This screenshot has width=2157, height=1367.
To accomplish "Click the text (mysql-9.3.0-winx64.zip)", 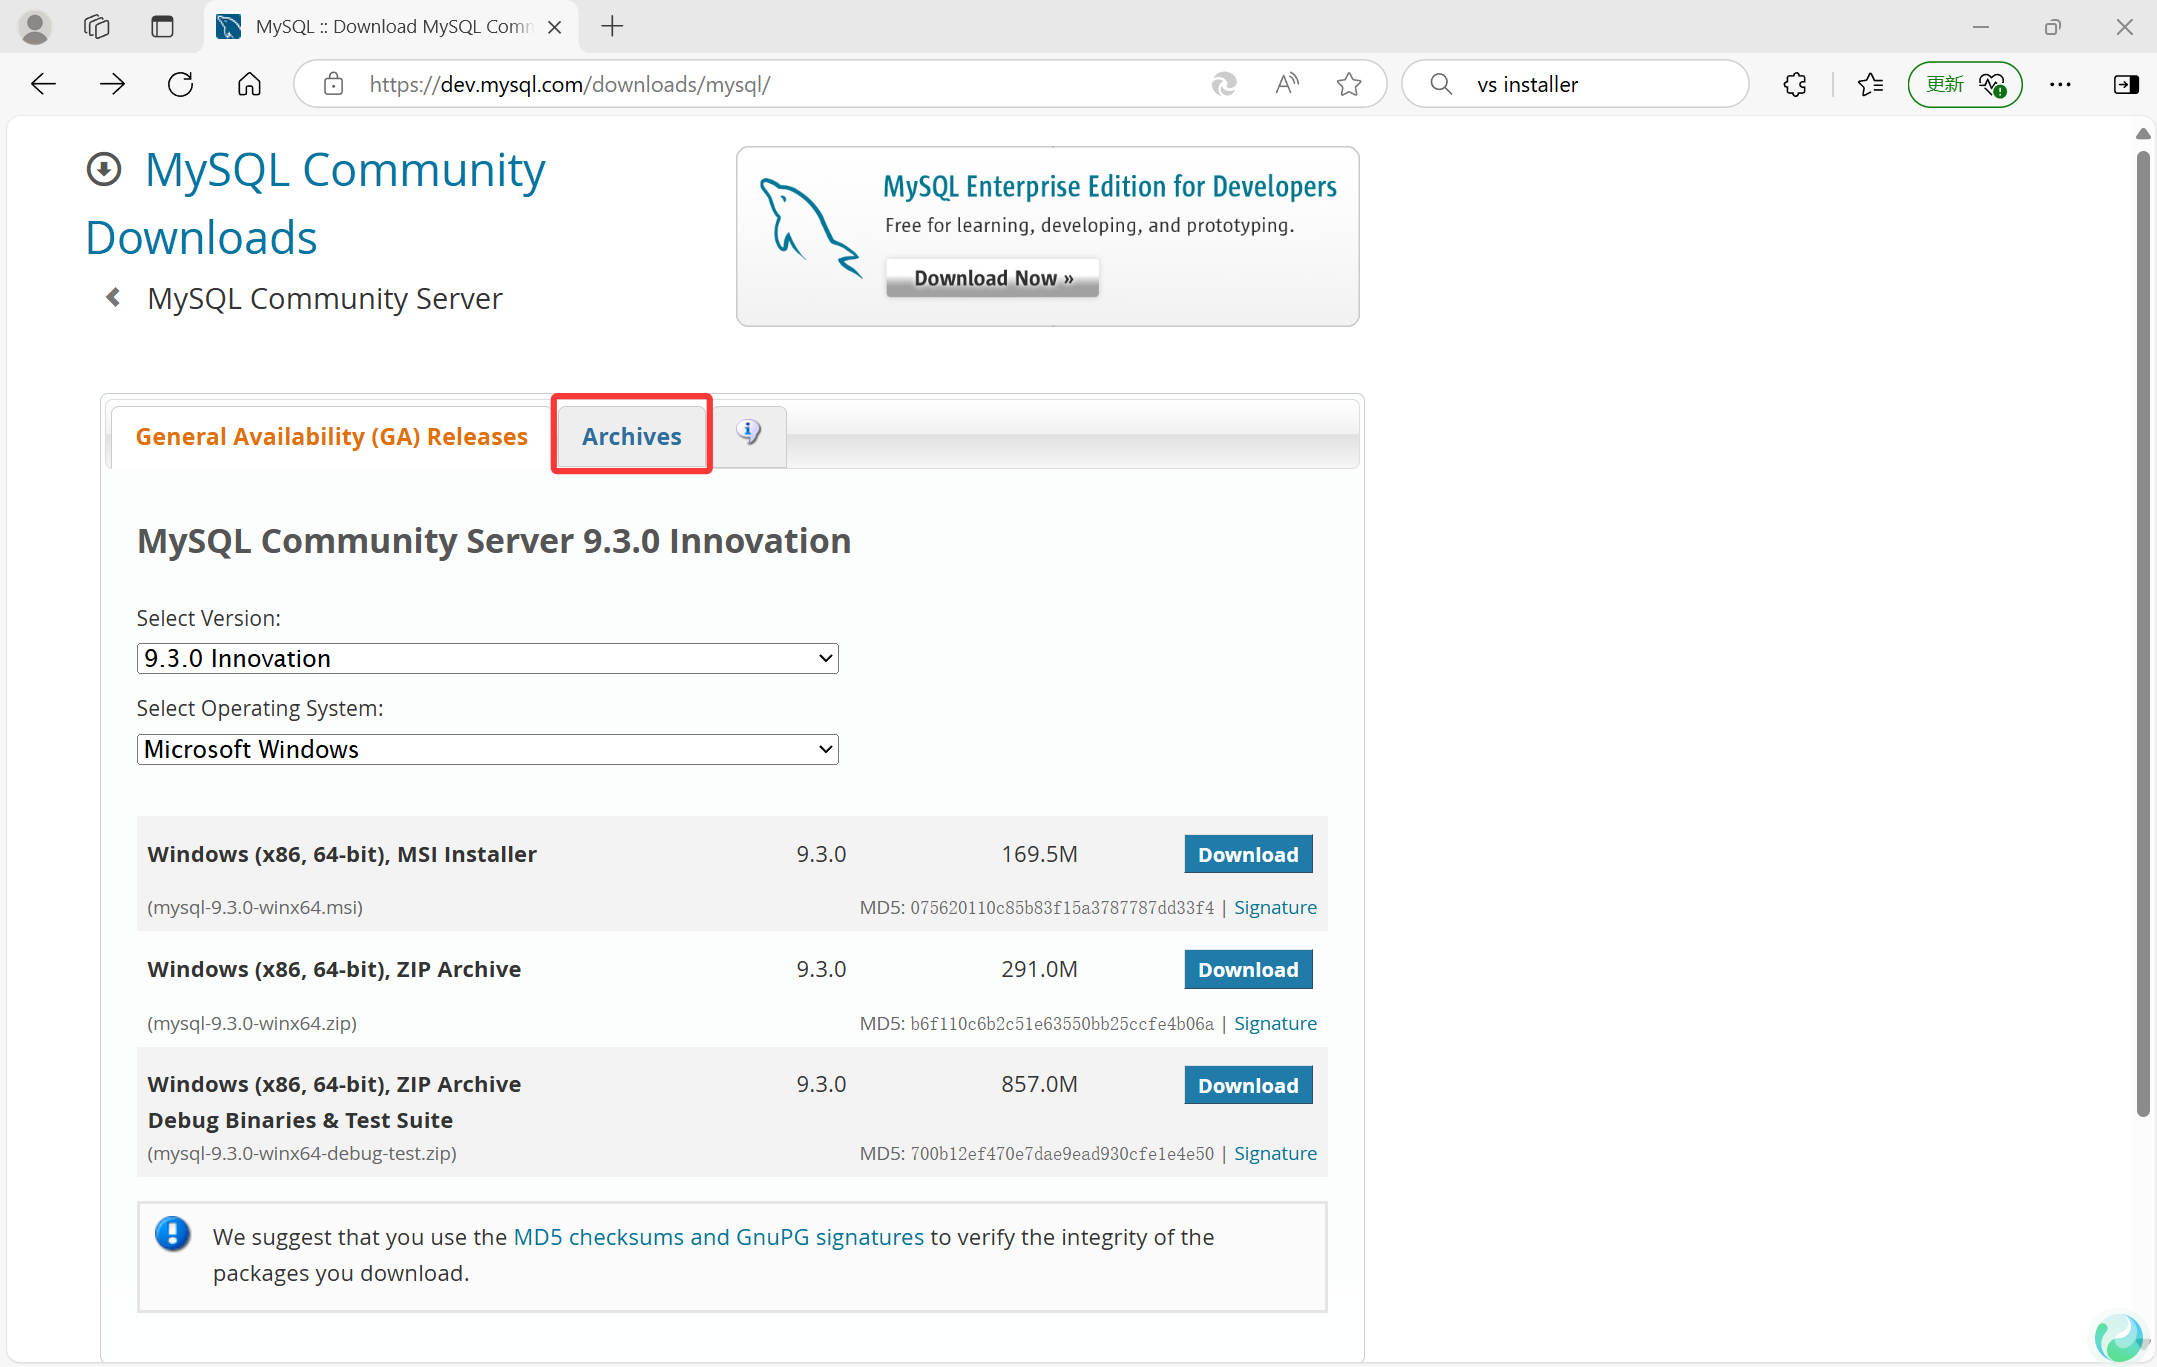I will [252, 1023].
